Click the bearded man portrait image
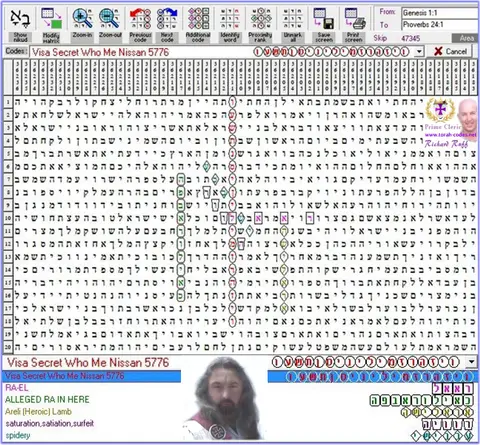Image resolution: width=480 pixels, height=445 pixels. [x=224, y=399]
